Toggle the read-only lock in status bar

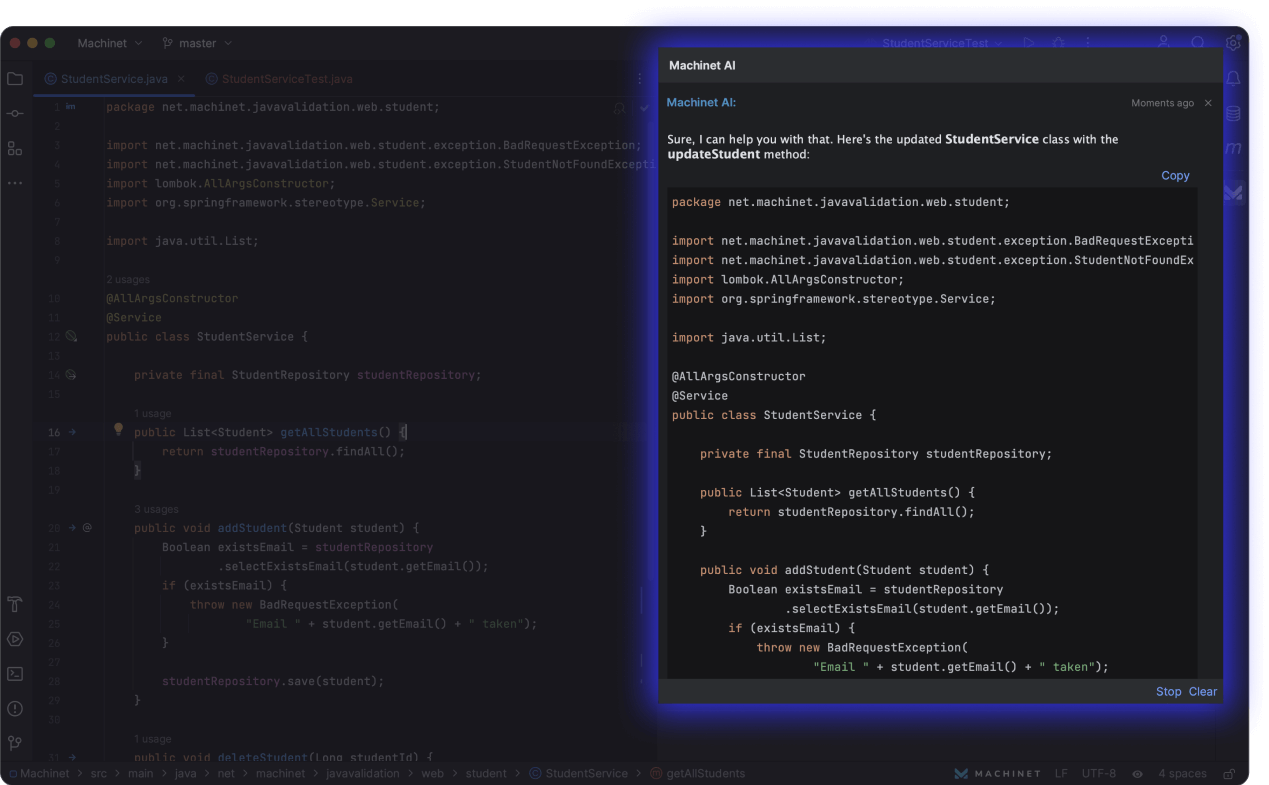point(1230,774)
